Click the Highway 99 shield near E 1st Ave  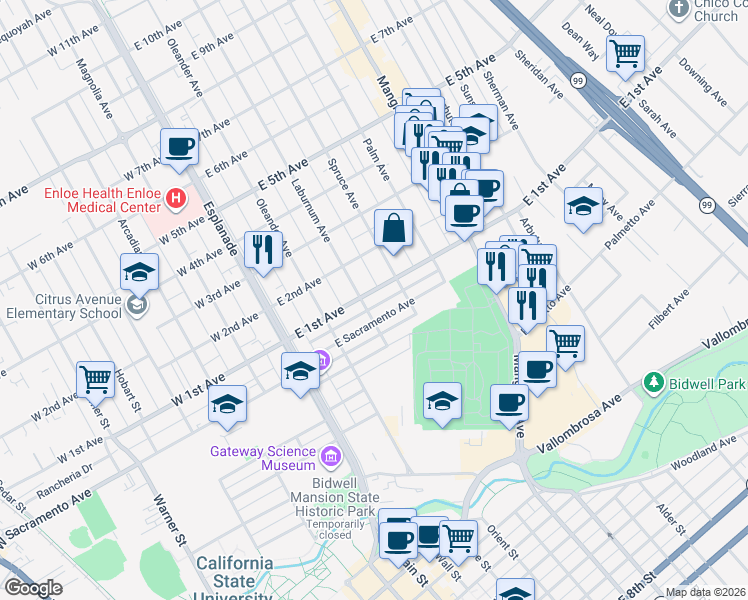[579, 81]
